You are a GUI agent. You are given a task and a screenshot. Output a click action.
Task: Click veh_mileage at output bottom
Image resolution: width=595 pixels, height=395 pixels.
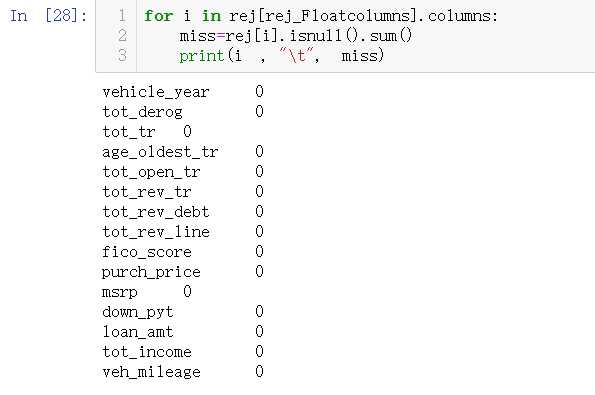(x=151, y=372)
